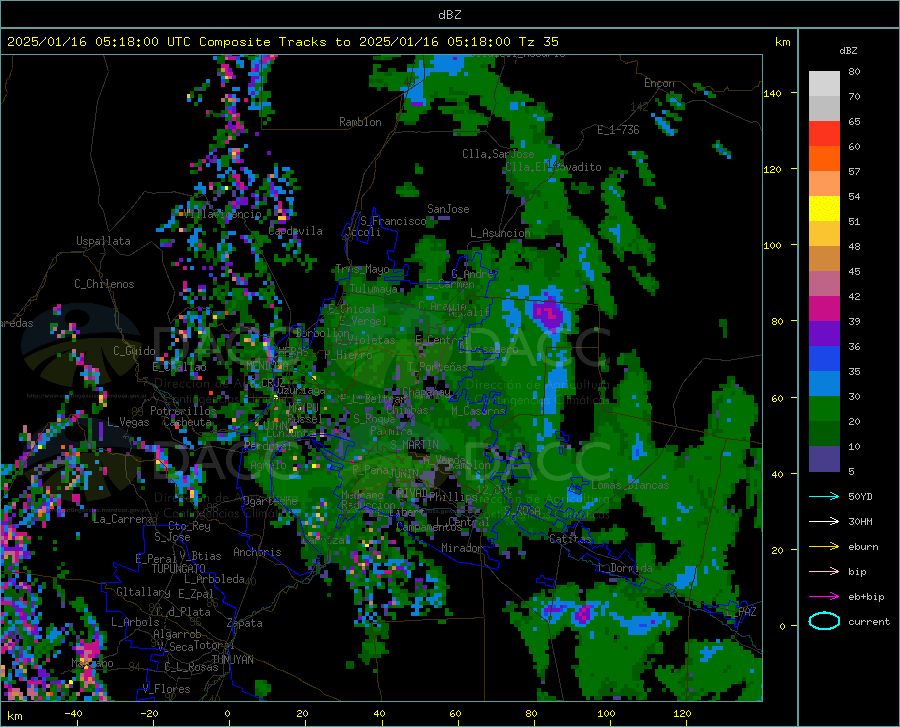Click the dark green 20 dBZ swatch
900x727 pixels.
[824, 434]
